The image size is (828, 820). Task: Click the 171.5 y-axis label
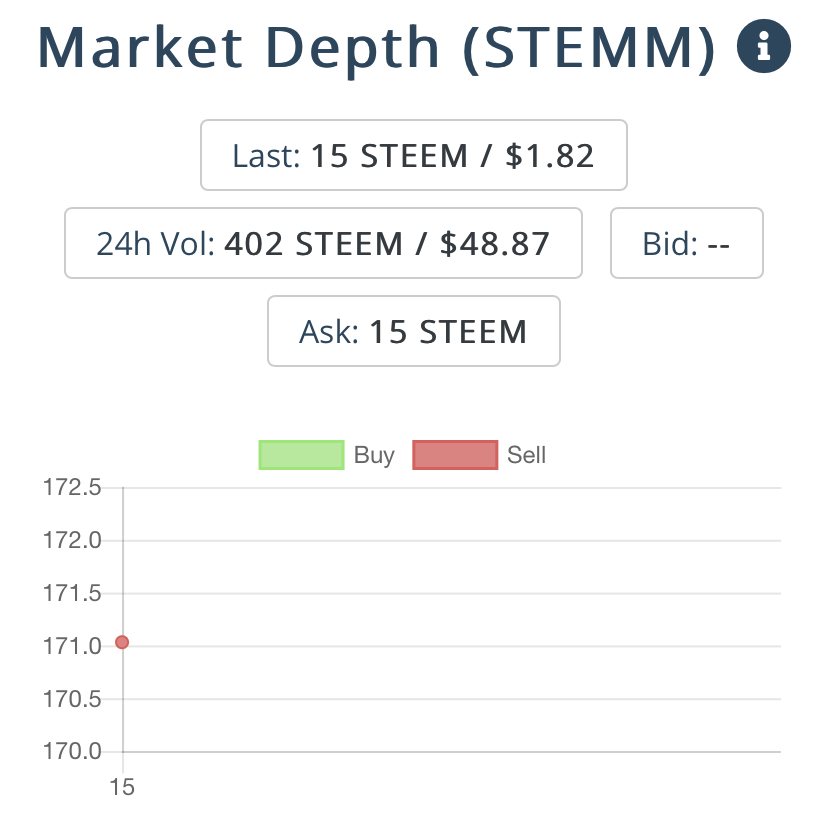72,594
